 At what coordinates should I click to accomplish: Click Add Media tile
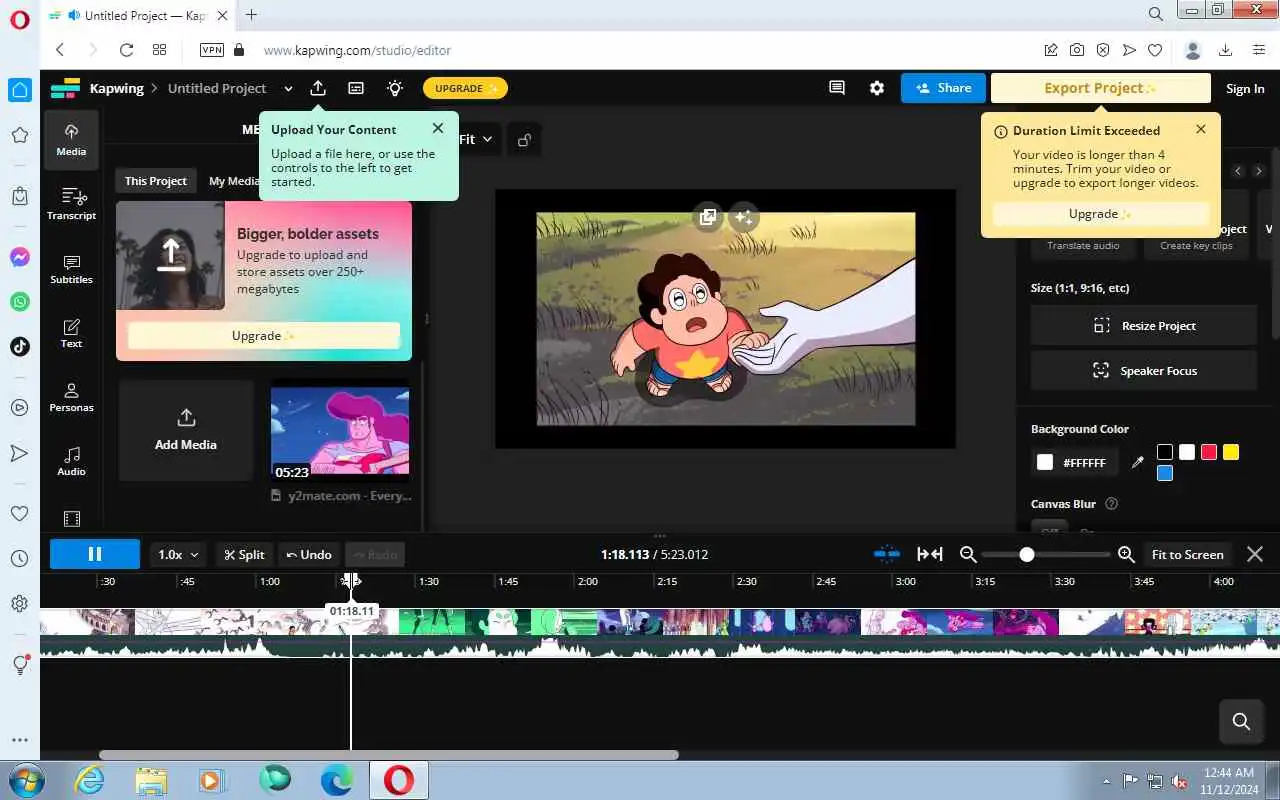[186, 431]
